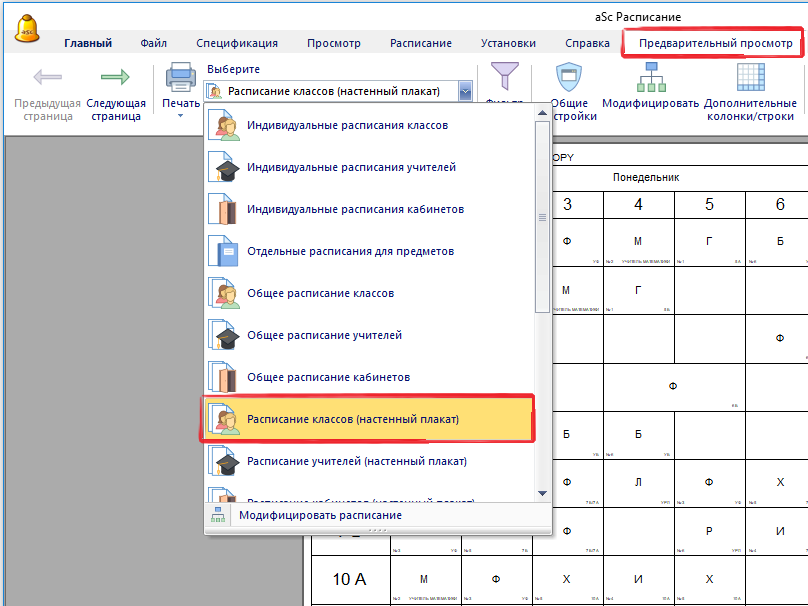Select Отдельные расписания для предметов
The width and height of the screenshot is (808, 606).
350,252
